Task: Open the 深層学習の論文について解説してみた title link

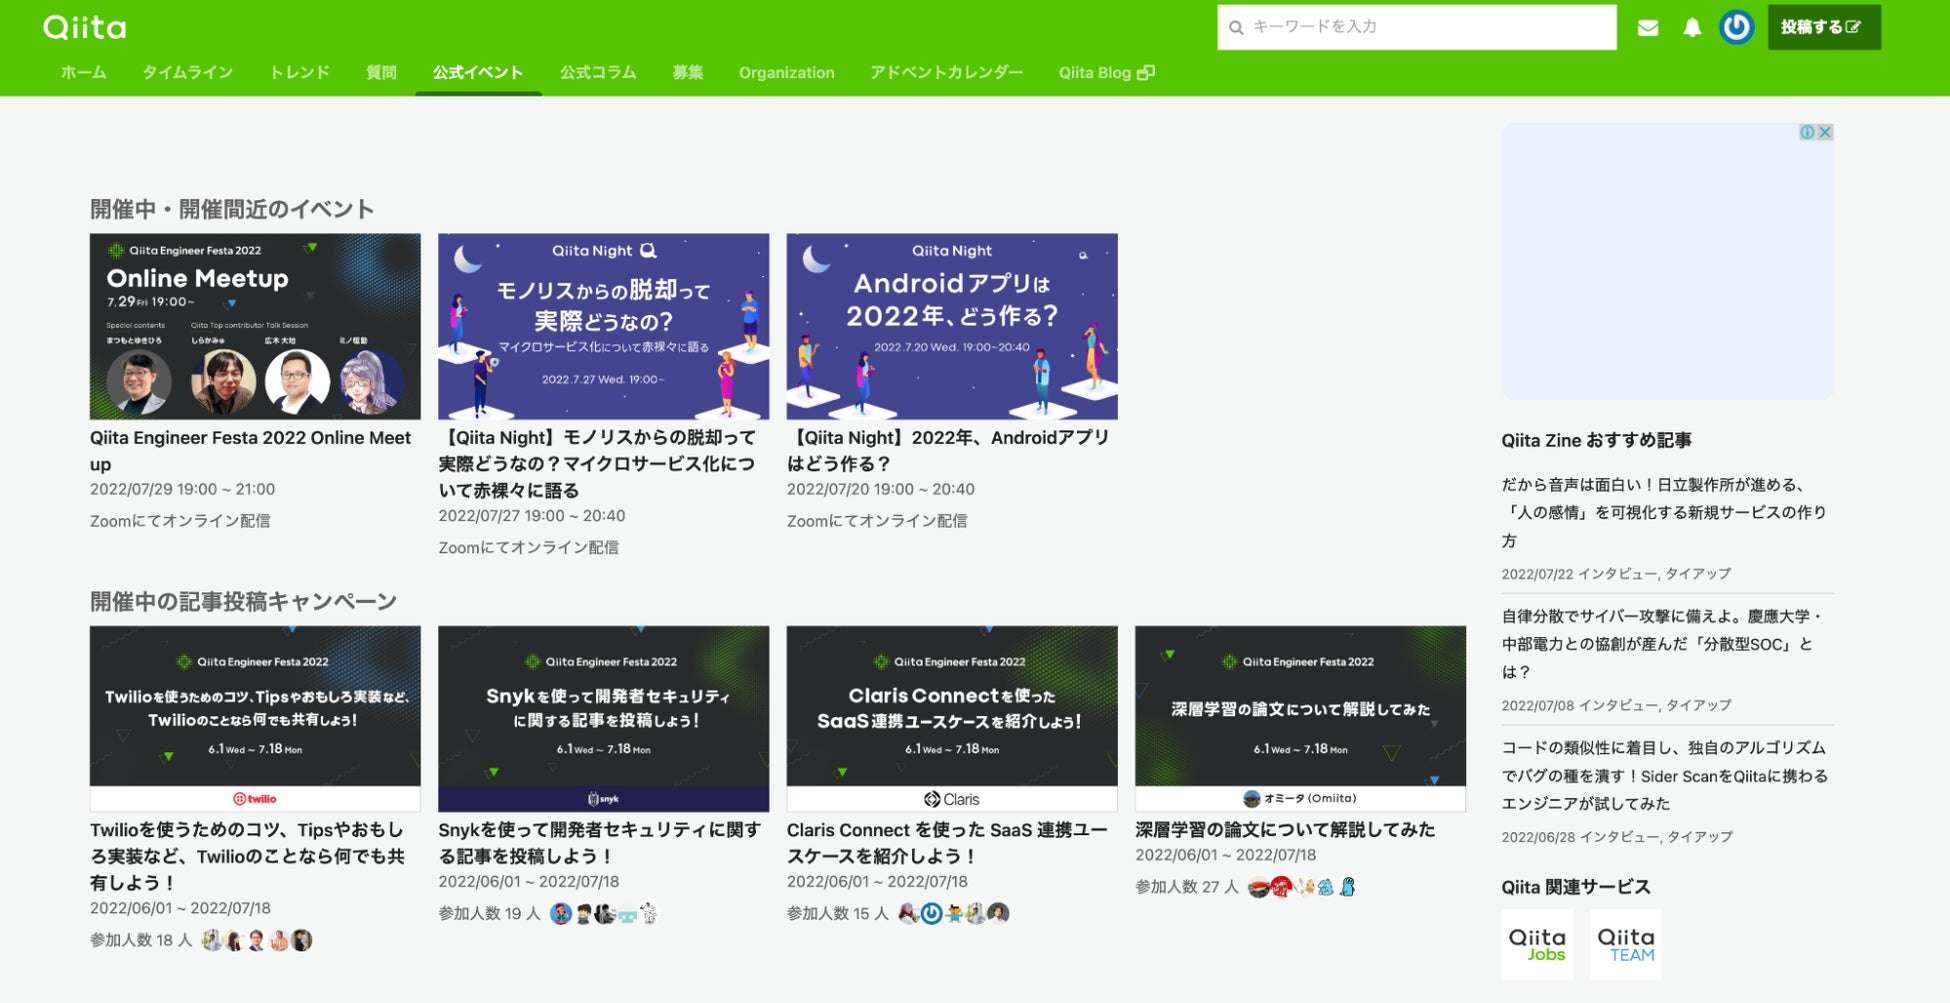Action: (1285, 830)
